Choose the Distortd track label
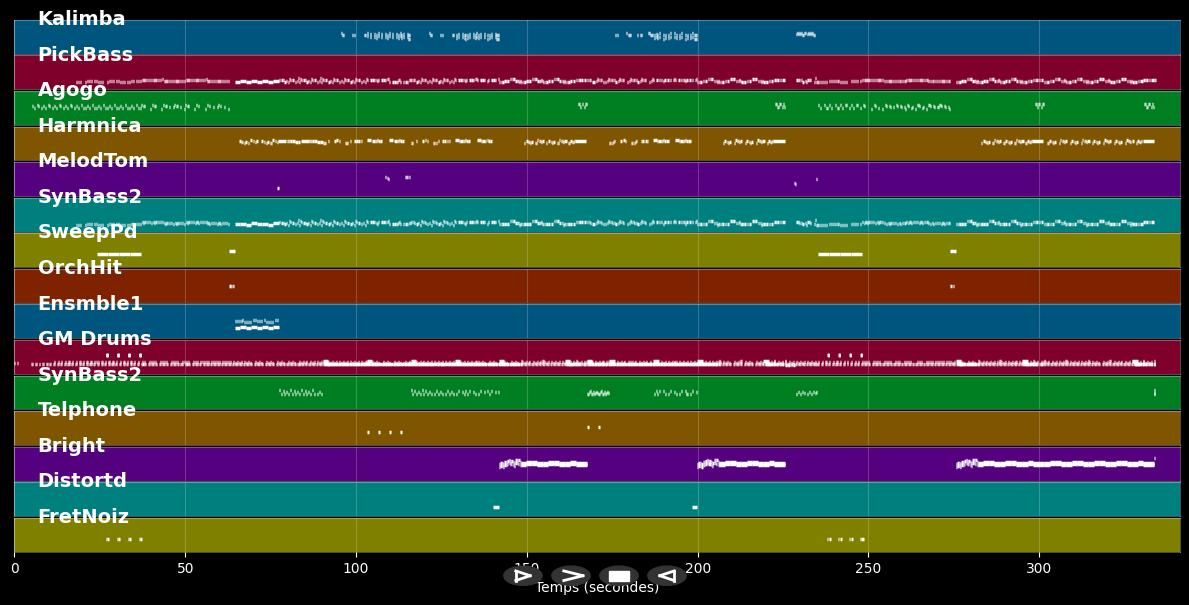 click(x=82, y=481)
